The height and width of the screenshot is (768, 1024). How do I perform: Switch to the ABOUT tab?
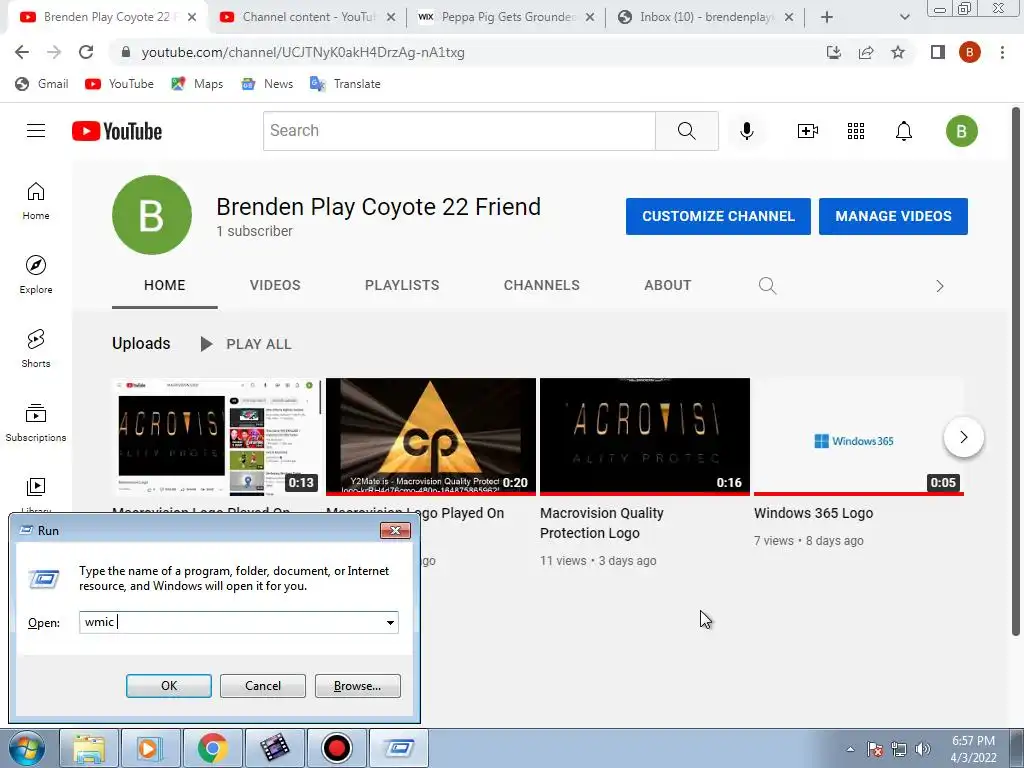(667, 285)
